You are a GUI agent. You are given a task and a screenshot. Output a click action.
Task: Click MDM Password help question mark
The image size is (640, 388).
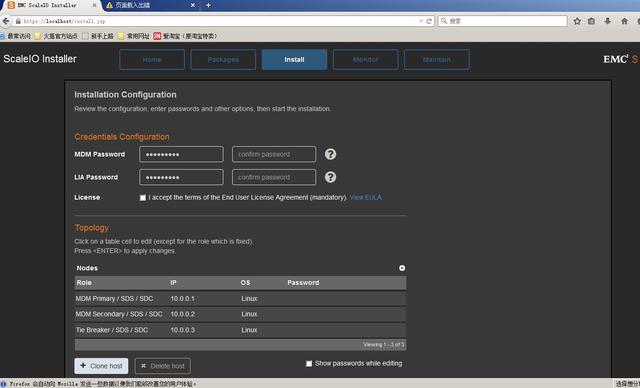pos(330,154)
